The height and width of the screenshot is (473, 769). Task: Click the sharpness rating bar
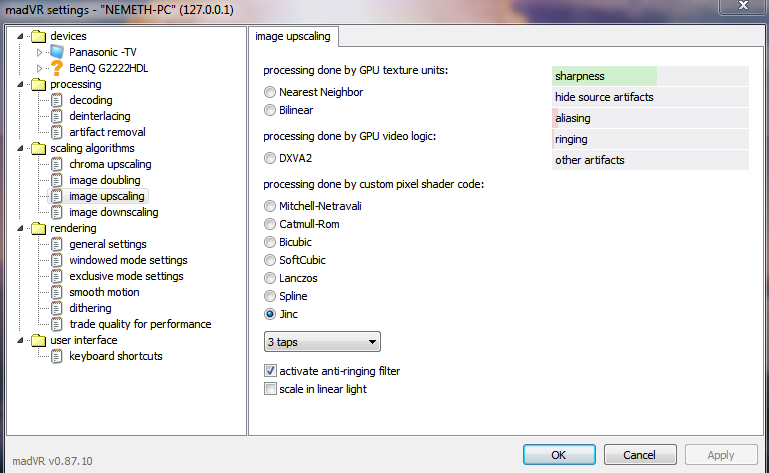(650, 76)
